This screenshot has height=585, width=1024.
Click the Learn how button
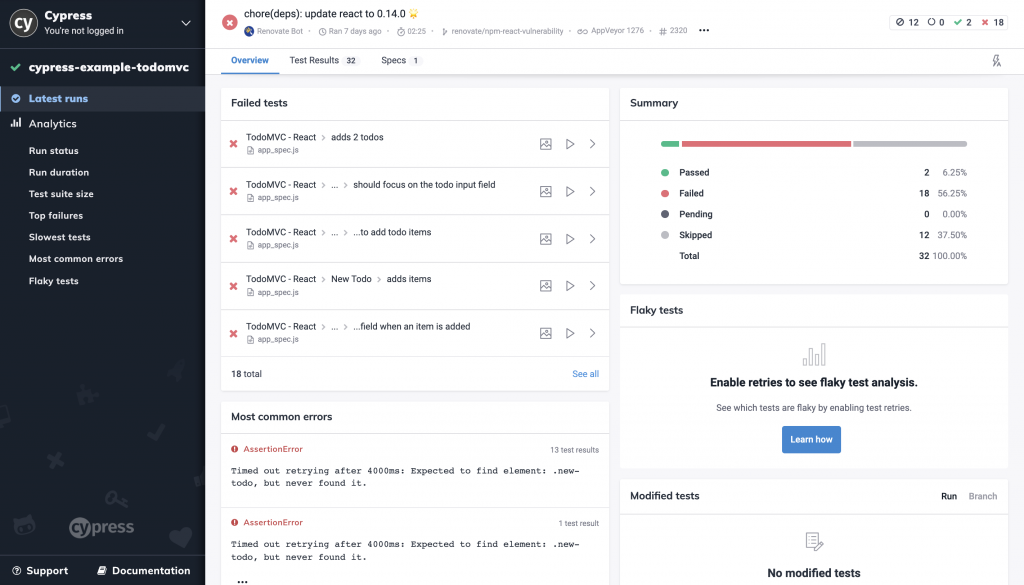point(811,439)
